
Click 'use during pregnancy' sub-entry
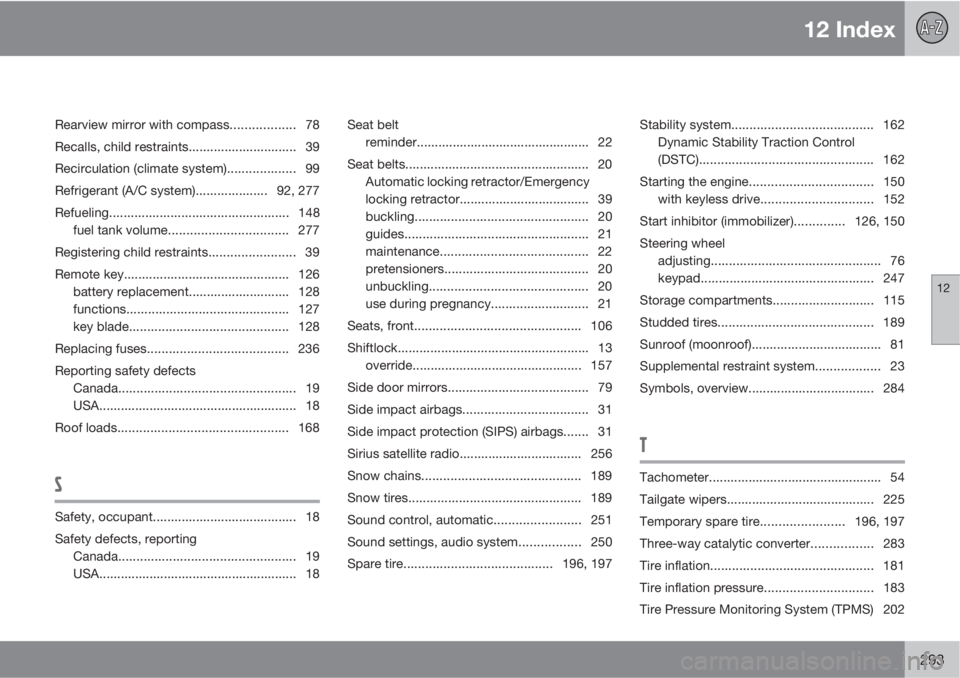pyautogui.click(x=489, y=304)
